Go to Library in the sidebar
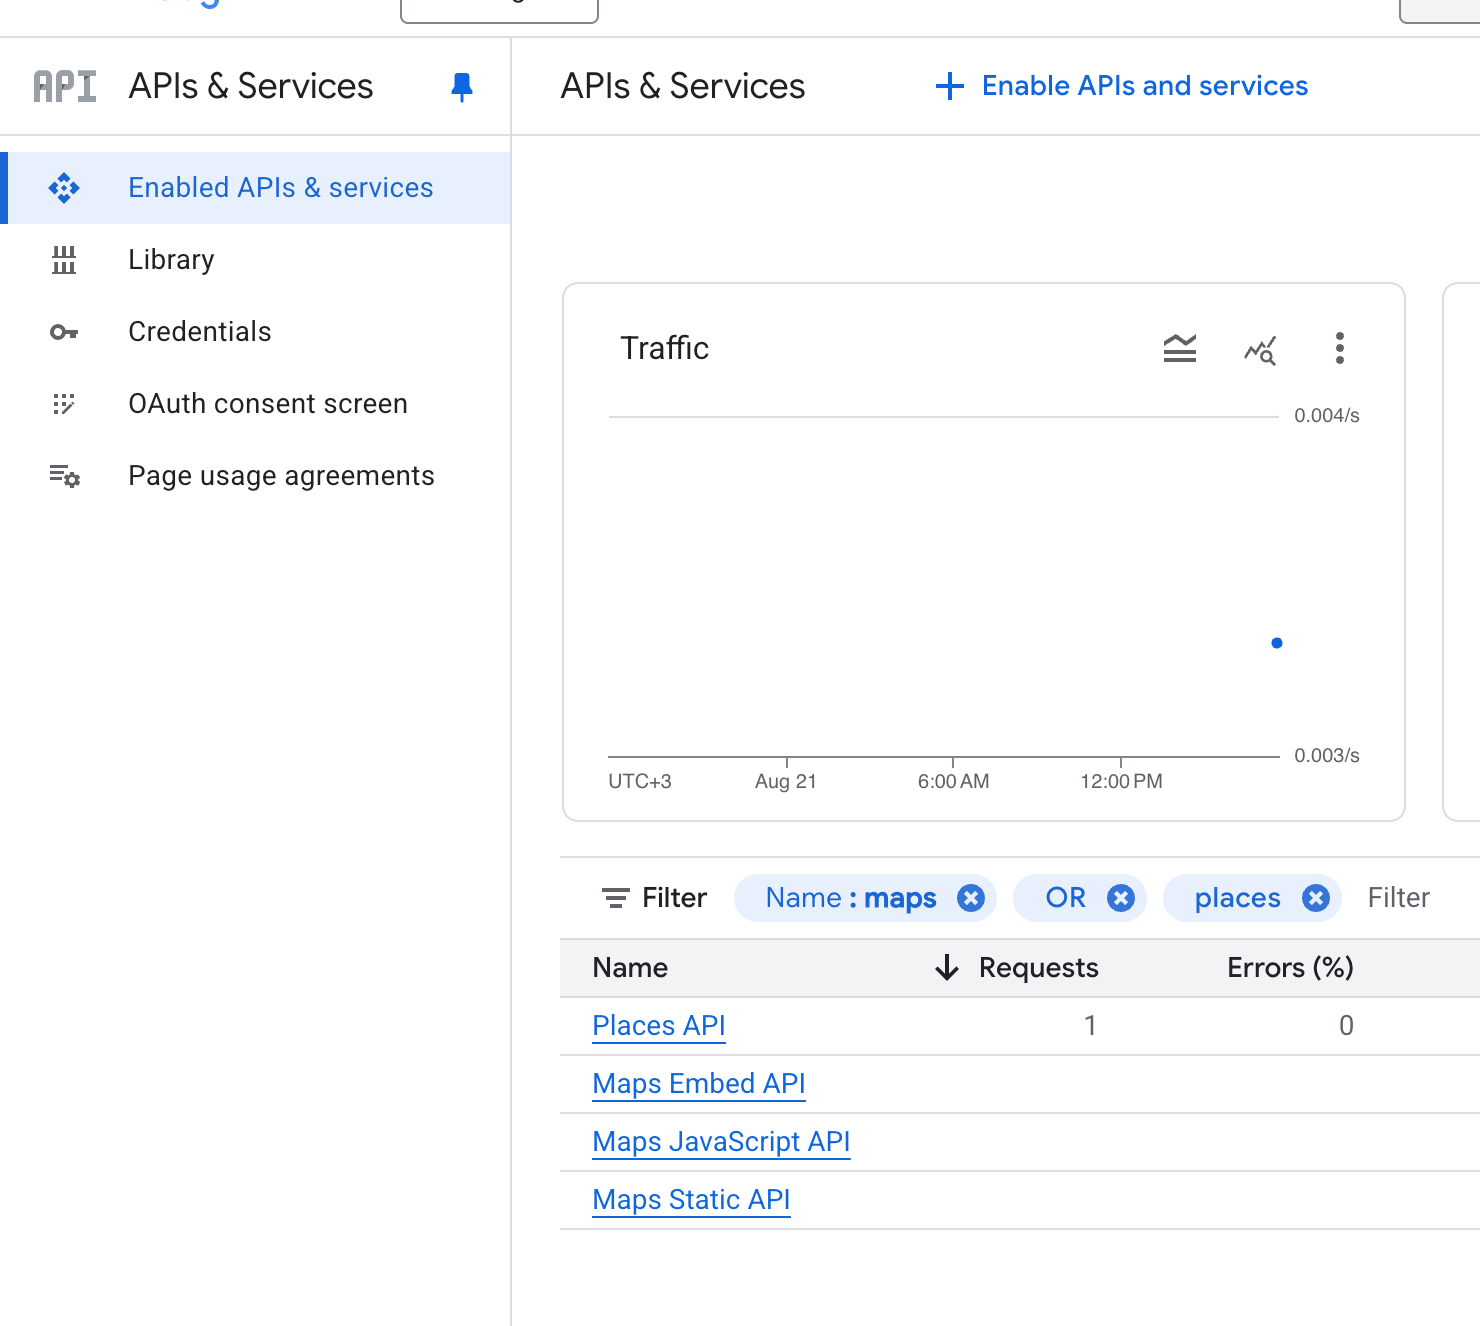The image size is (1480, 1326). 171,260
